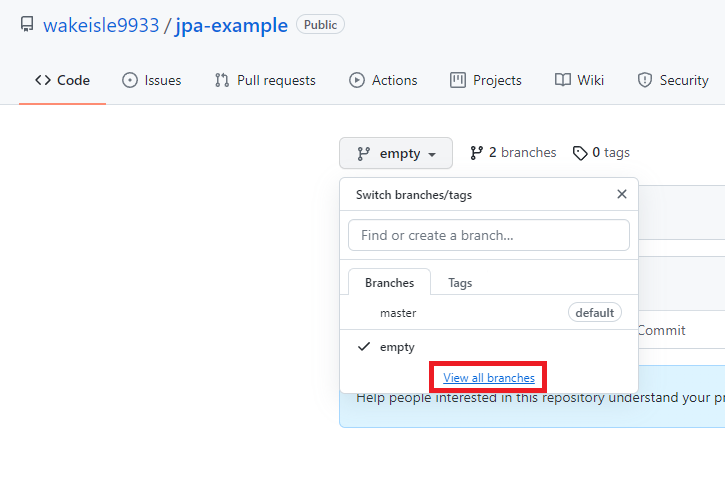
Task: Collapse the empty branch selector dropdown
Action: coord(396,153)
